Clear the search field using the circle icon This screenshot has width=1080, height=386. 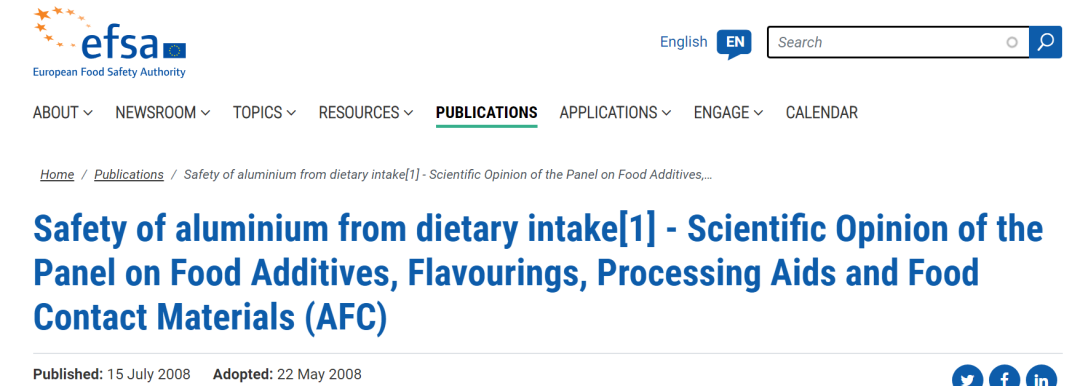tap(1012, 42)
